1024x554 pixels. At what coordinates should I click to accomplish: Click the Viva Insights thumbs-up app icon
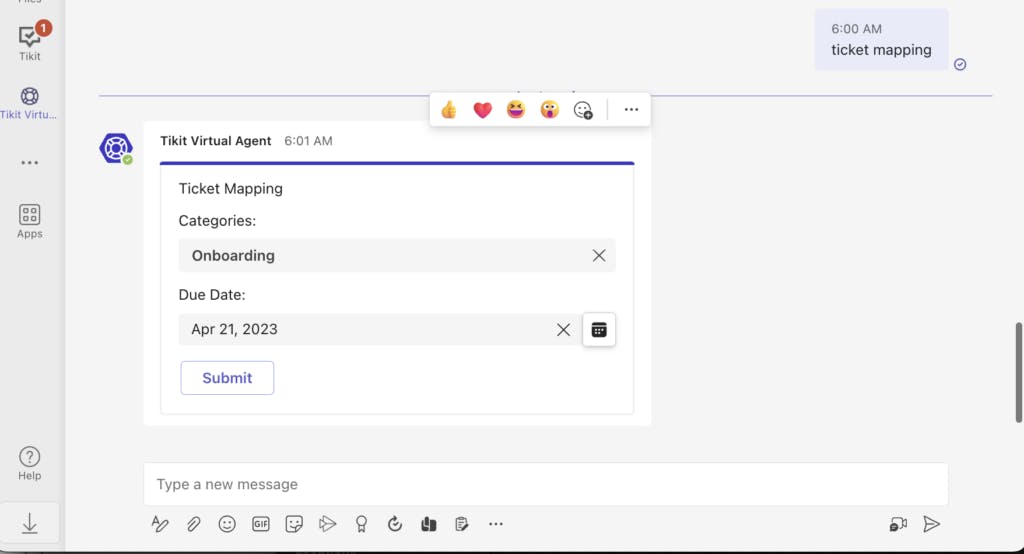(428, 524)
